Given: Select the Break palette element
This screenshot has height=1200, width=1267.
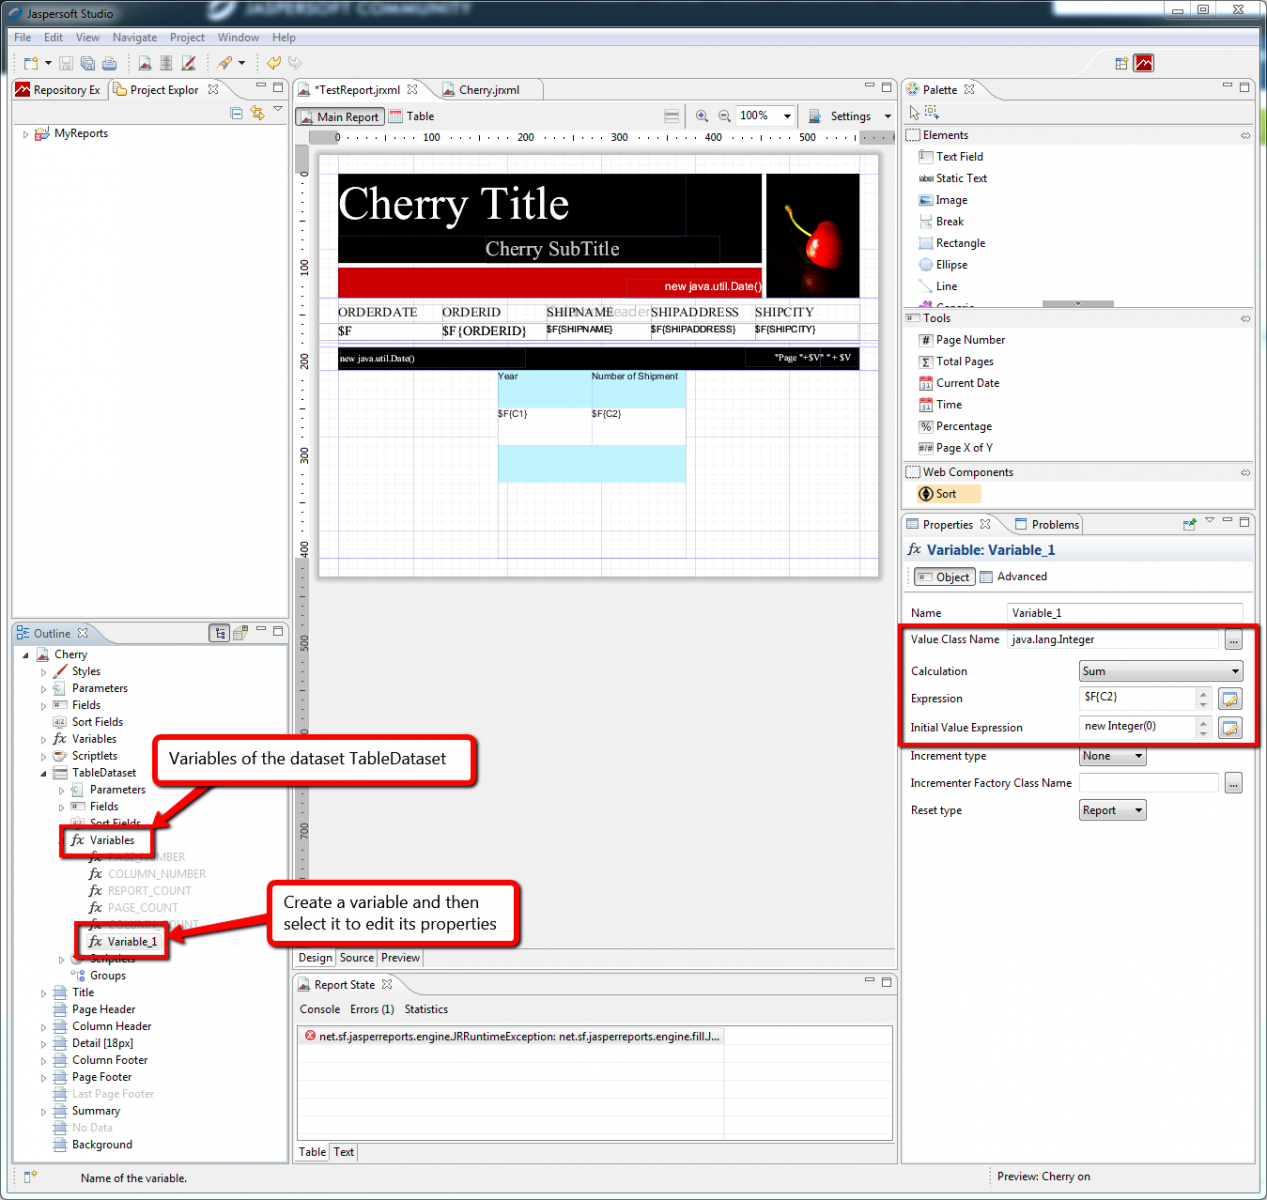Looking at the screenshot, I should tap(941, 222).
